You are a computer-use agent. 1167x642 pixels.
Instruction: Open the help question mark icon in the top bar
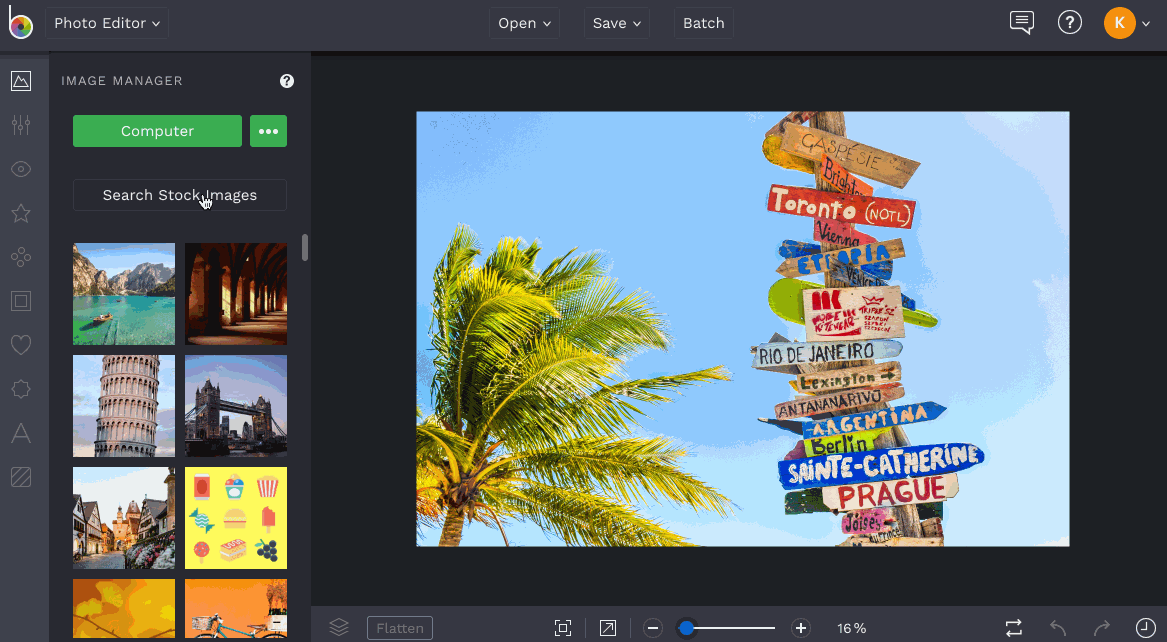point(1070,23)
